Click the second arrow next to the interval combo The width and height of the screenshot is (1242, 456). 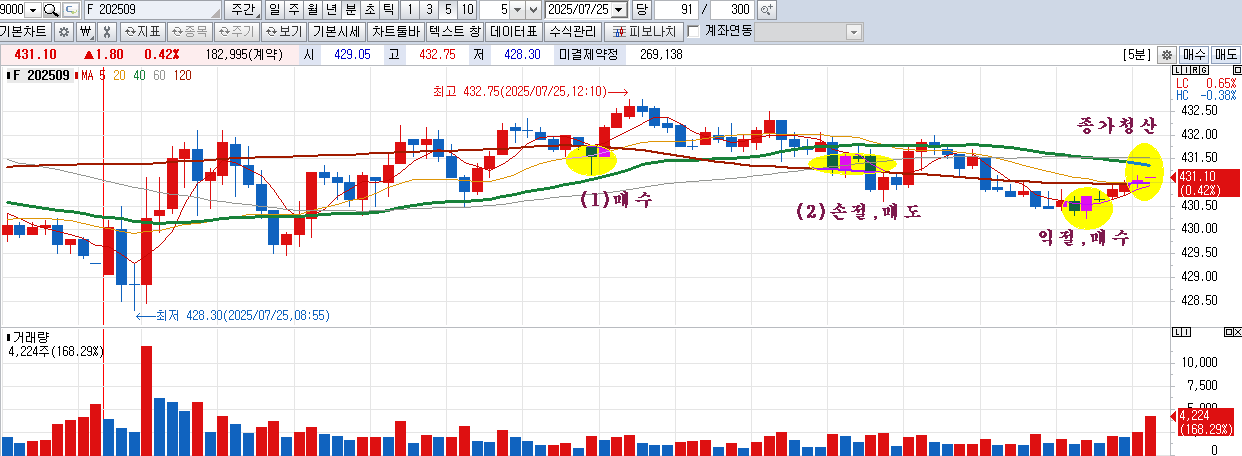[x=533, y=10]
